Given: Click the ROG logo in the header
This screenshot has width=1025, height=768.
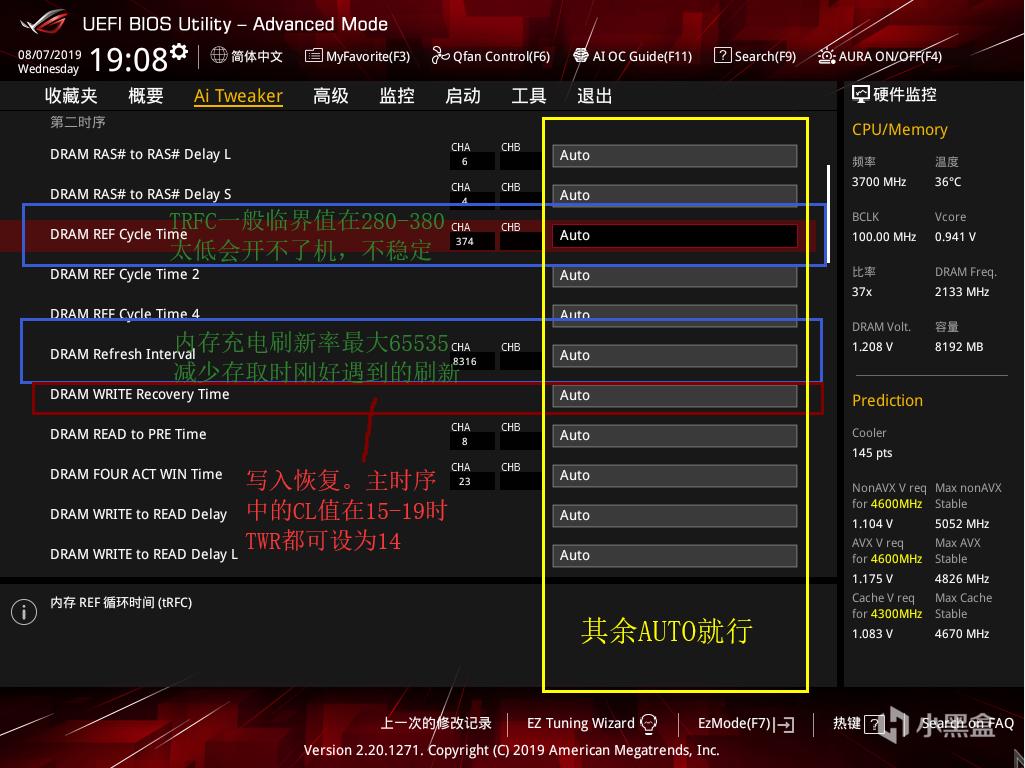Looking at the screenshot, I should pyautogui.click(x=43, y=22).
